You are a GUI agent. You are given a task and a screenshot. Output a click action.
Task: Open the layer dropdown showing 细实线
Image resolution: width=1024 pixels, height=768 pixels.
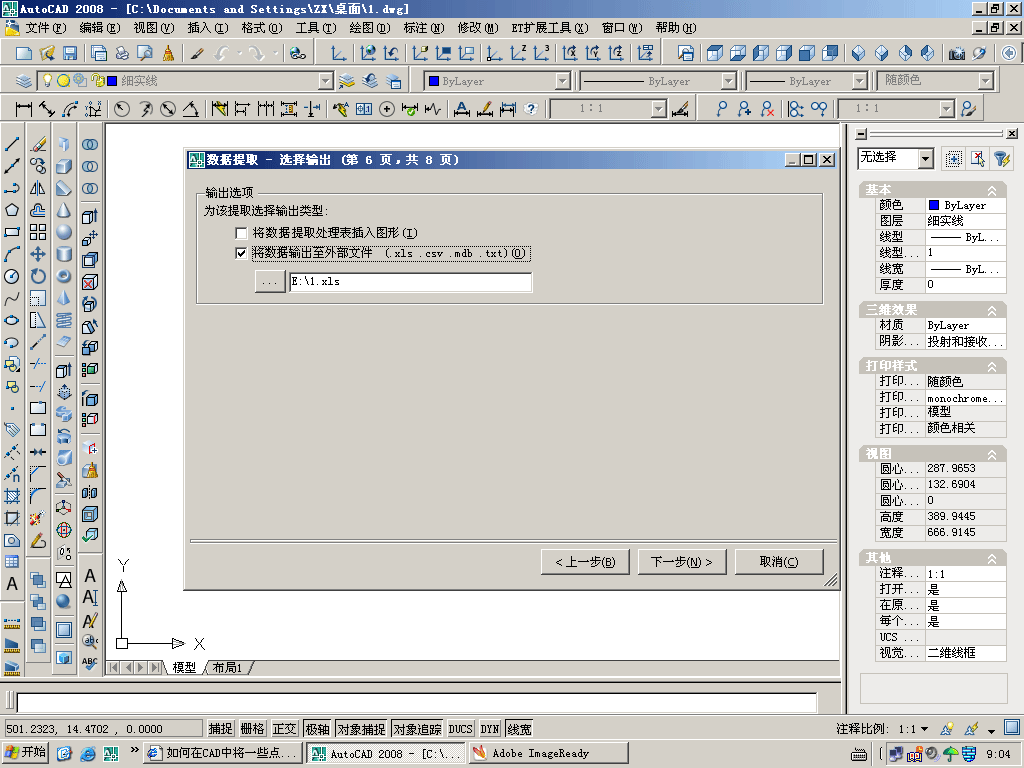[x=325, y=81]
